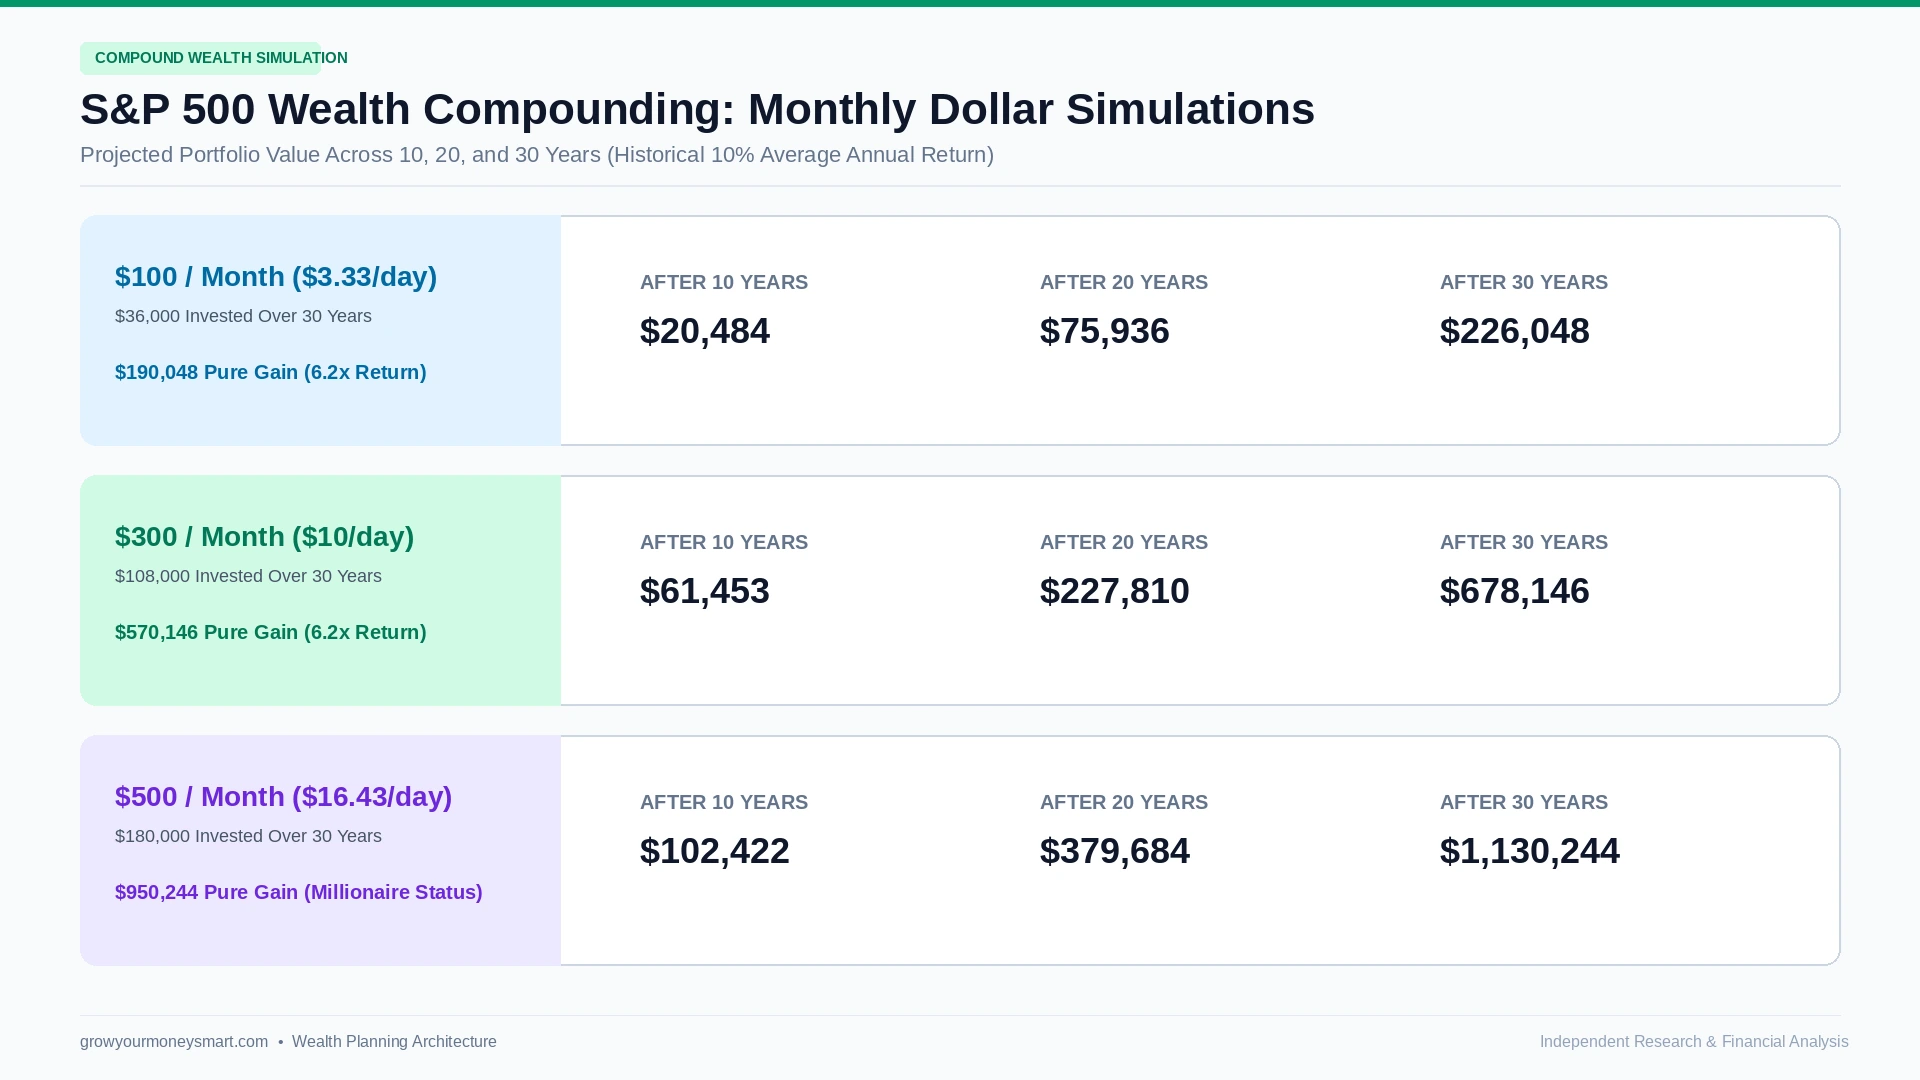Click the $678,146 thirty-year value

[x=1515, y=591]
